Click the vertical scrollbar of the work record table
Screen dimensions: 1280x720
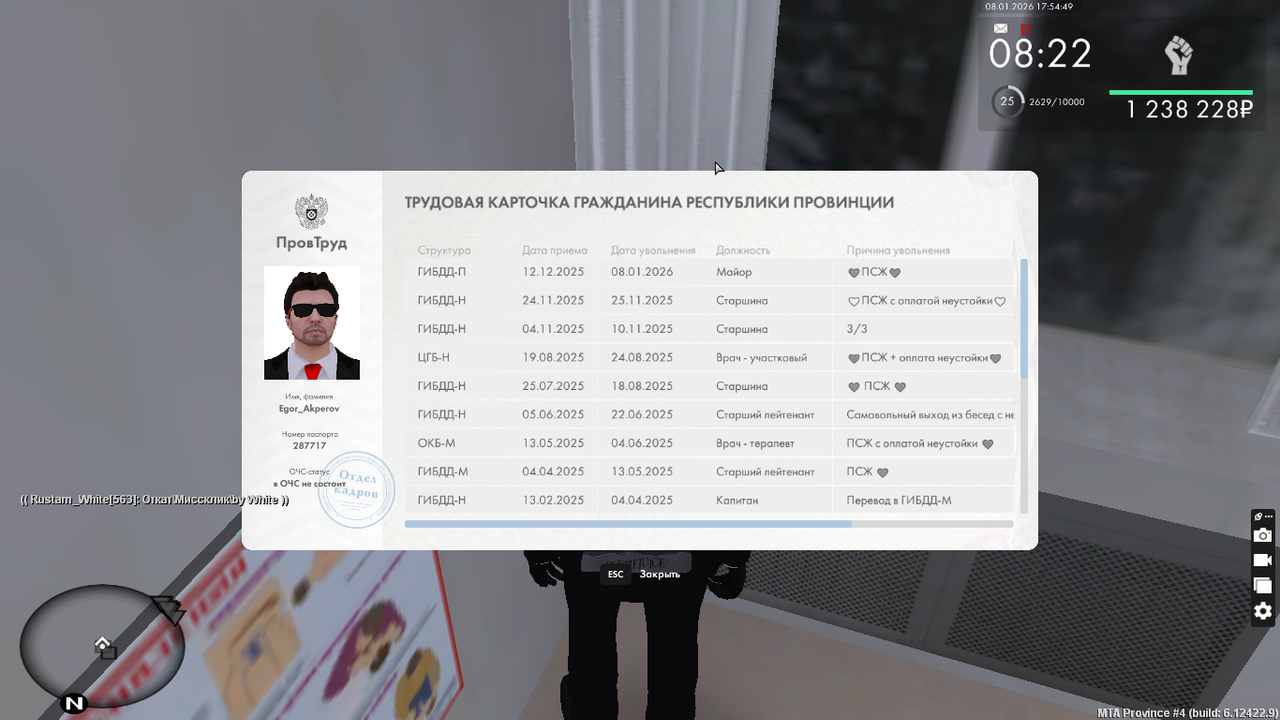click(1024, 318)
